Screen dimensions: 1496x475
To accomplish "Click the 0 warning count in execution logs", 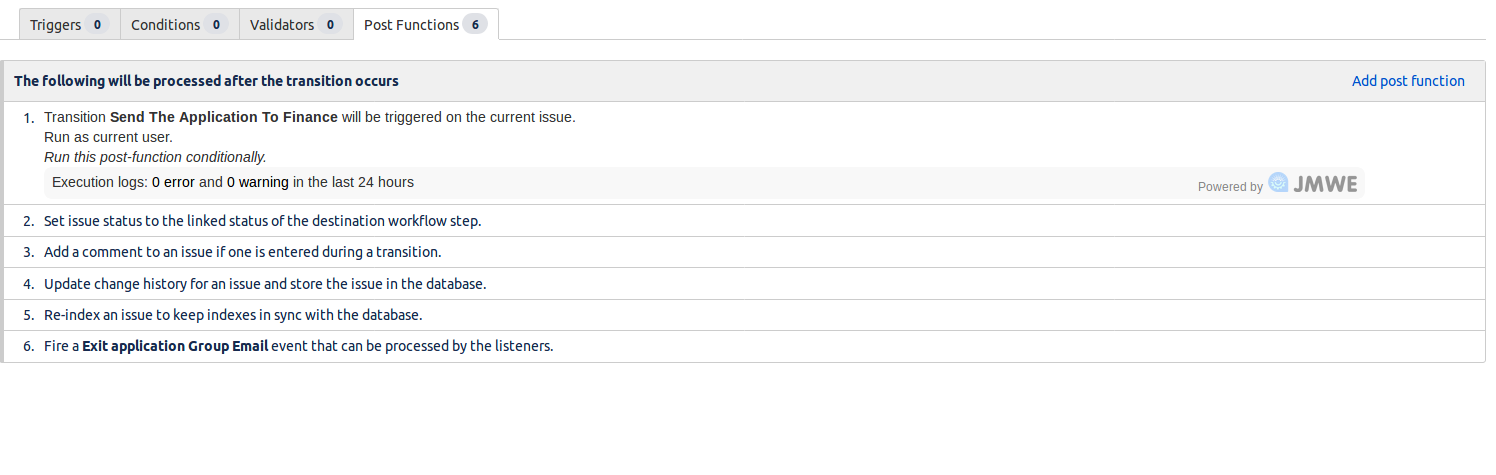I will 258,182.
